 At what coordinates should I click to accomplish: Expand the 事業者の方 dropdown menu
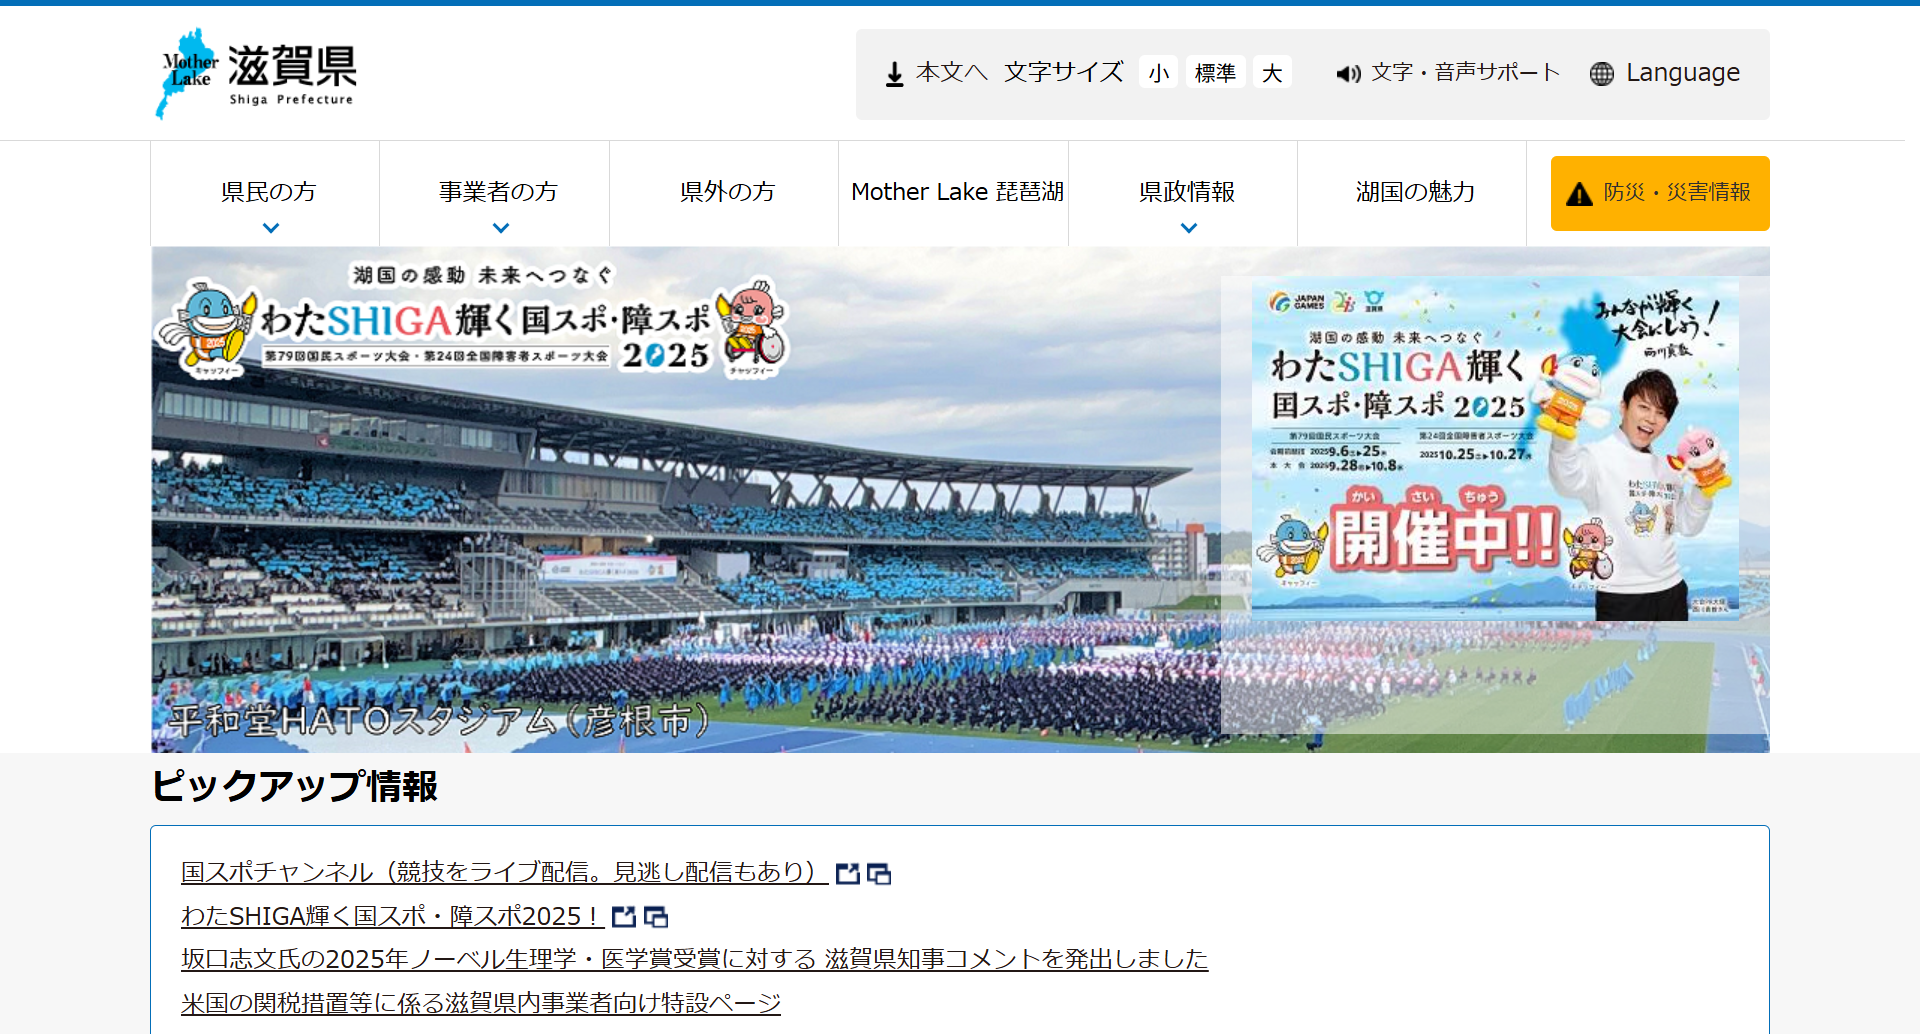tap(500, 227)
